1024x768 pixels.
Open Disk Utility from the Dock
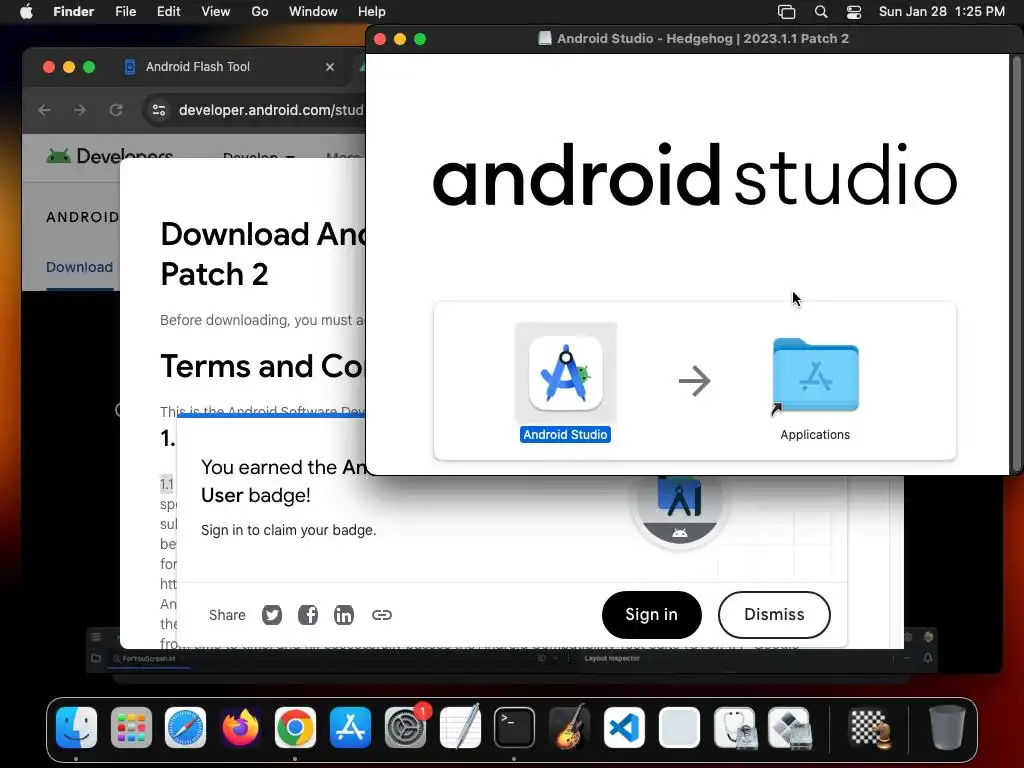coord(735,728)
